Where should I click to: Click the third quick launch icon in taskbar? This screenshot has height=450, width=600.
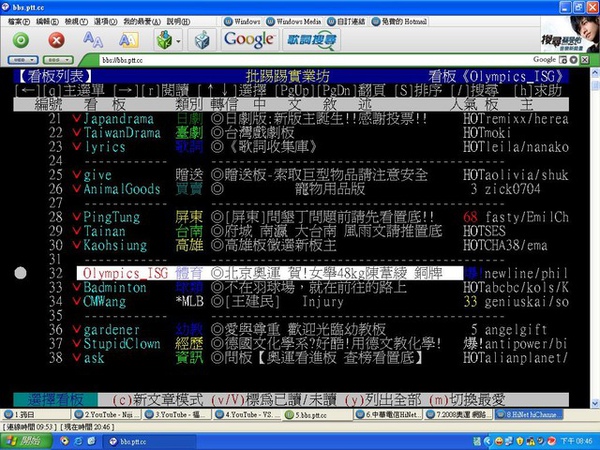click(x=92, y=441)
